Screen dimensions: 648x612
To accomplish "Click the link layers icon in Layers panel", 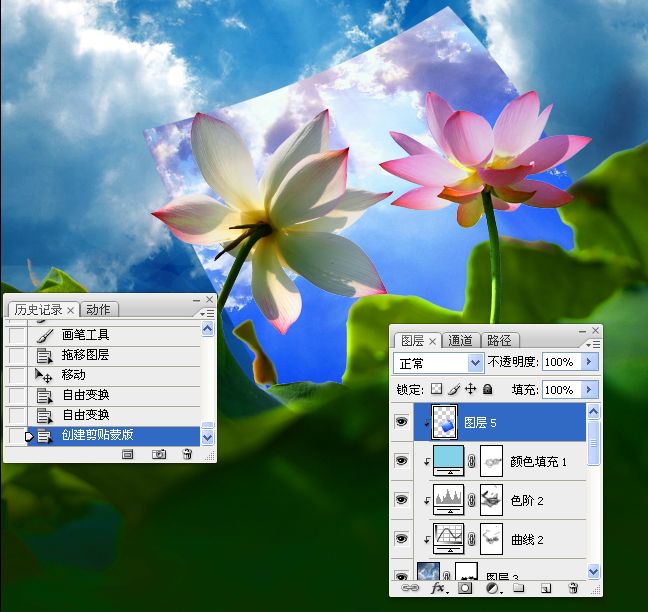I will 410,590.
